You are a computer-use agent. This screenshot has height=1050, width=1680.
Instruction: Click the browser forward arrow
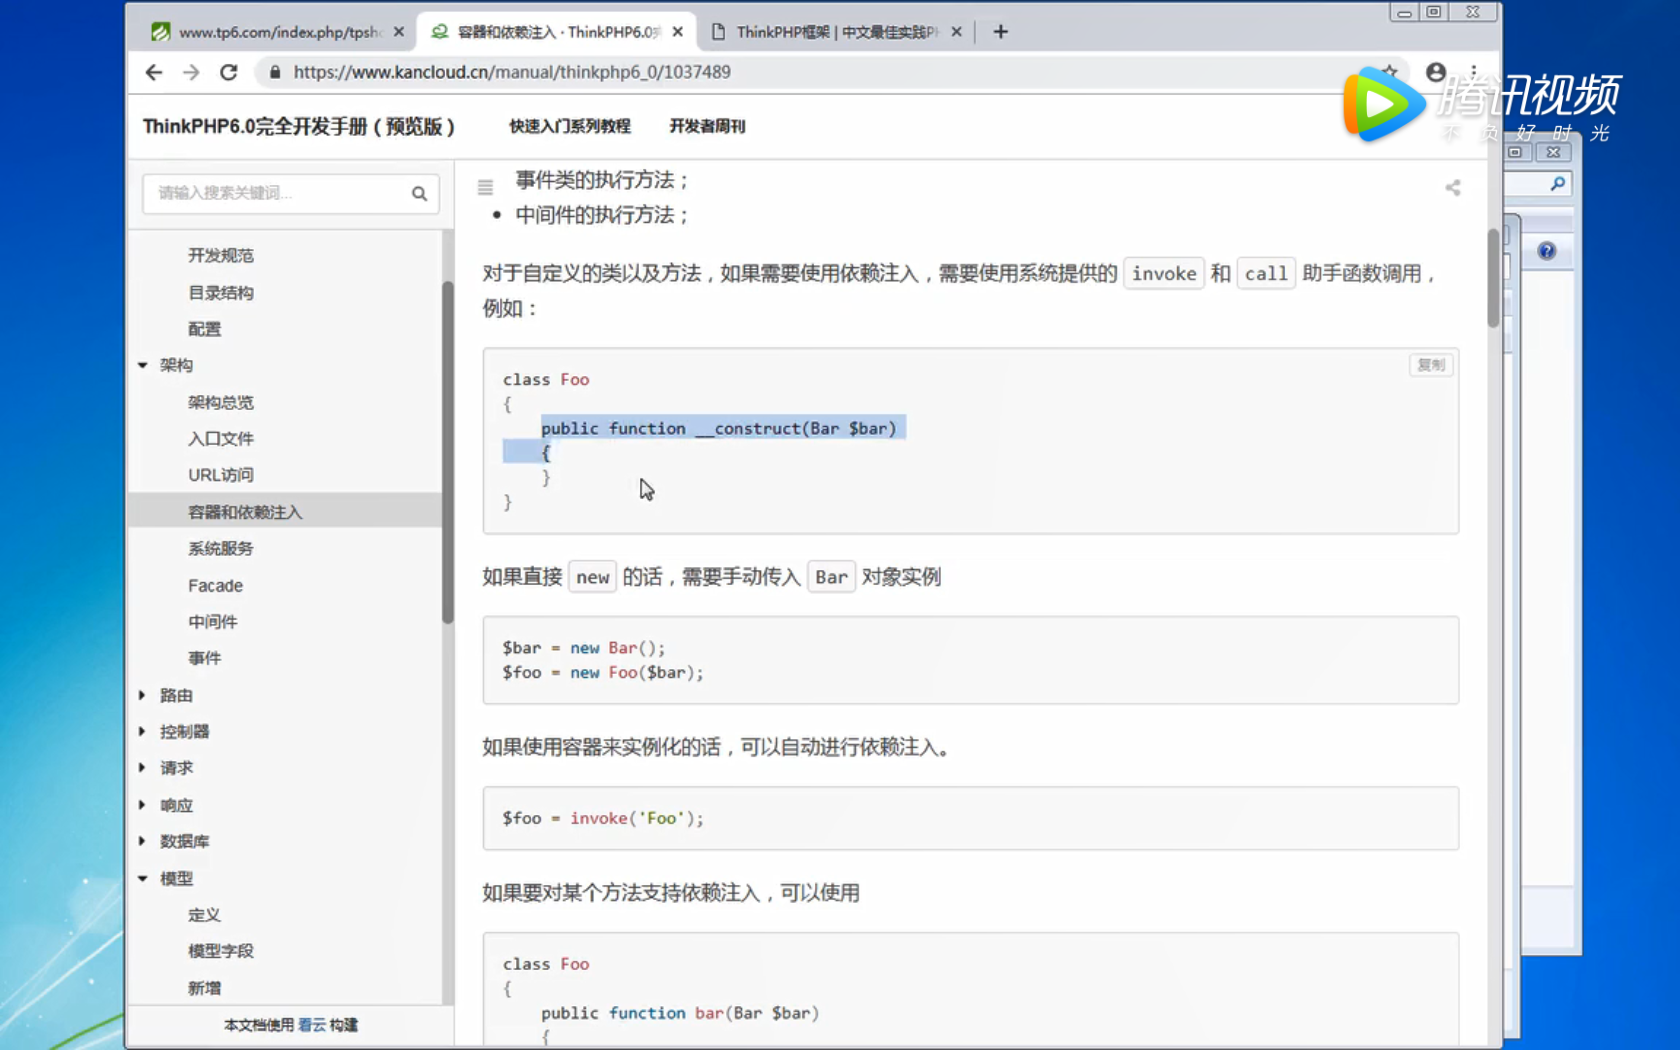[x=191, y=72]
